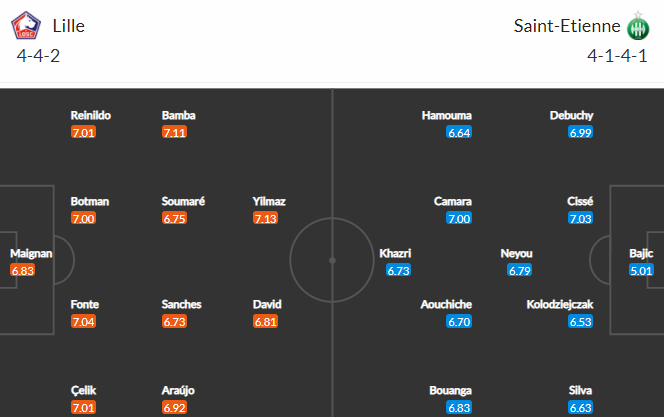The width and height of the screenshot is (664, 417).
Task: Open the Saint-Etienne team name link
Action: coord(567,26)
